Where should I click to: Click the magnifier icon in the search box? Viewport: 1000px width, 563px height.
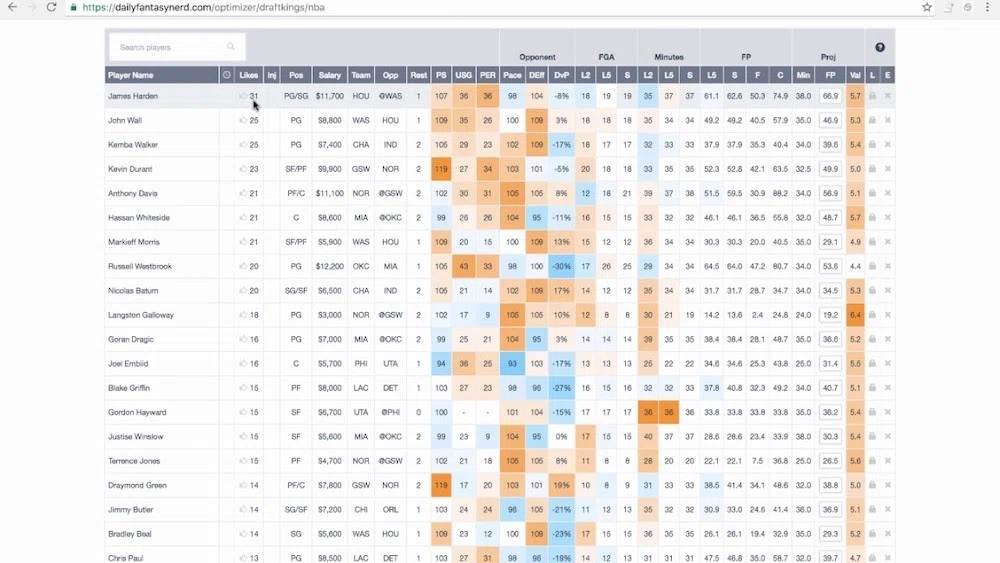231,47
